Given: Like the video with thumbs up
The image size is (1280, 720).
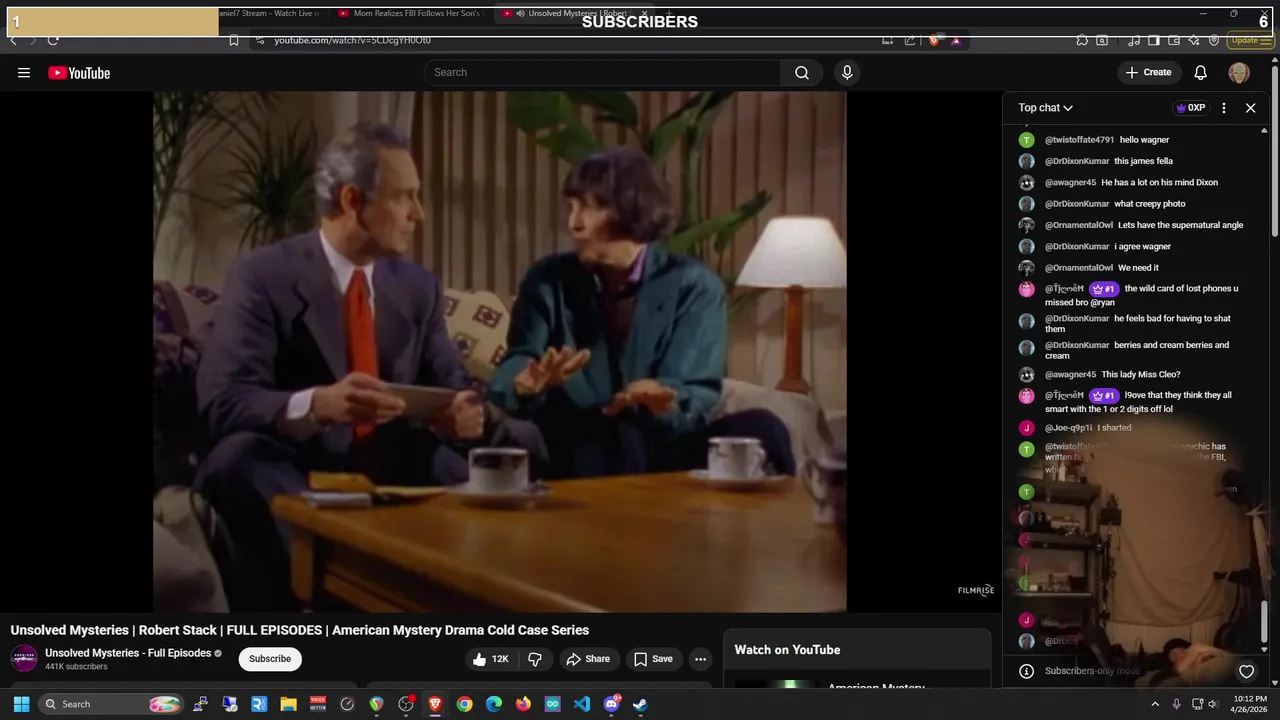Looking at the screenshot, I should coord(491,659).
